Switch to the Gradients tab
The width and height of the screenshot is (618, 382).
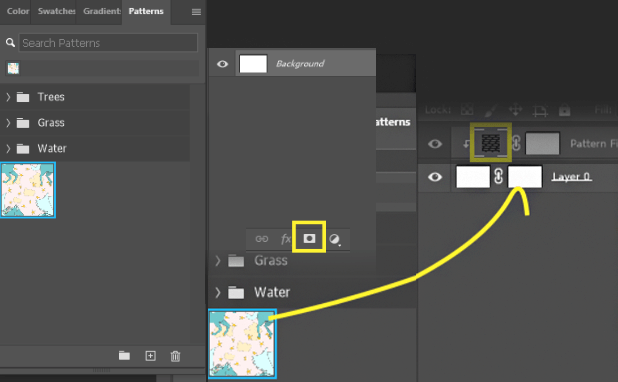[x=101, y=11]
